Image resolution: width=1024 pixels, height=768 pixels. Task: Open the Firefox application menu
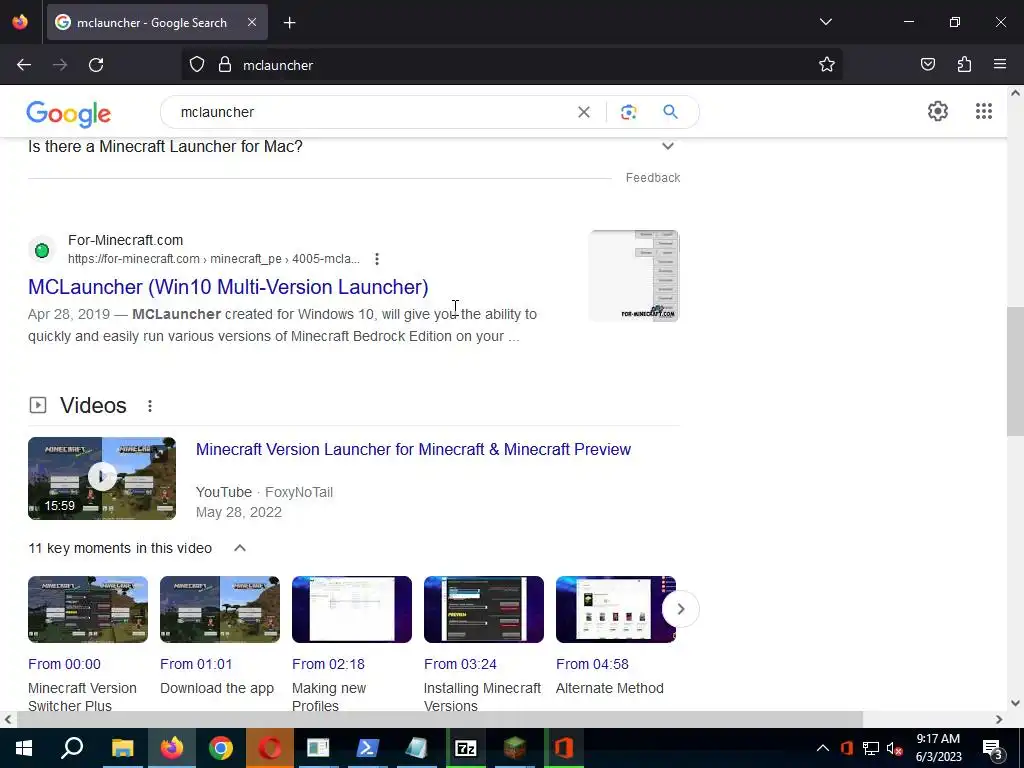[x=1000, y=65]
